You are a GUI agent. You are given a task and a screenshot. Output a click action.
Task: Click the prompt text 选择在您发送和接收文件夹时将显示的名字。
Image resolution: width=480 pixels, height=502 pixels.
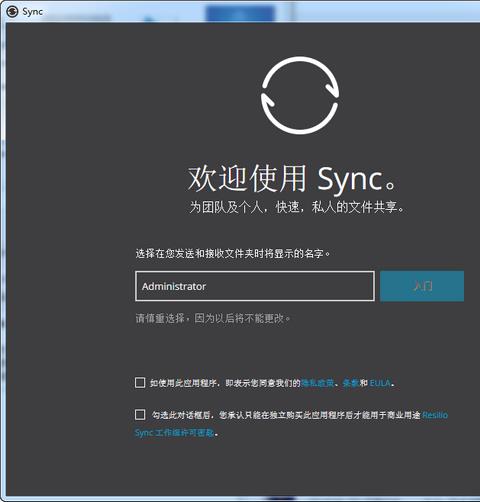[x=233, y=254]
